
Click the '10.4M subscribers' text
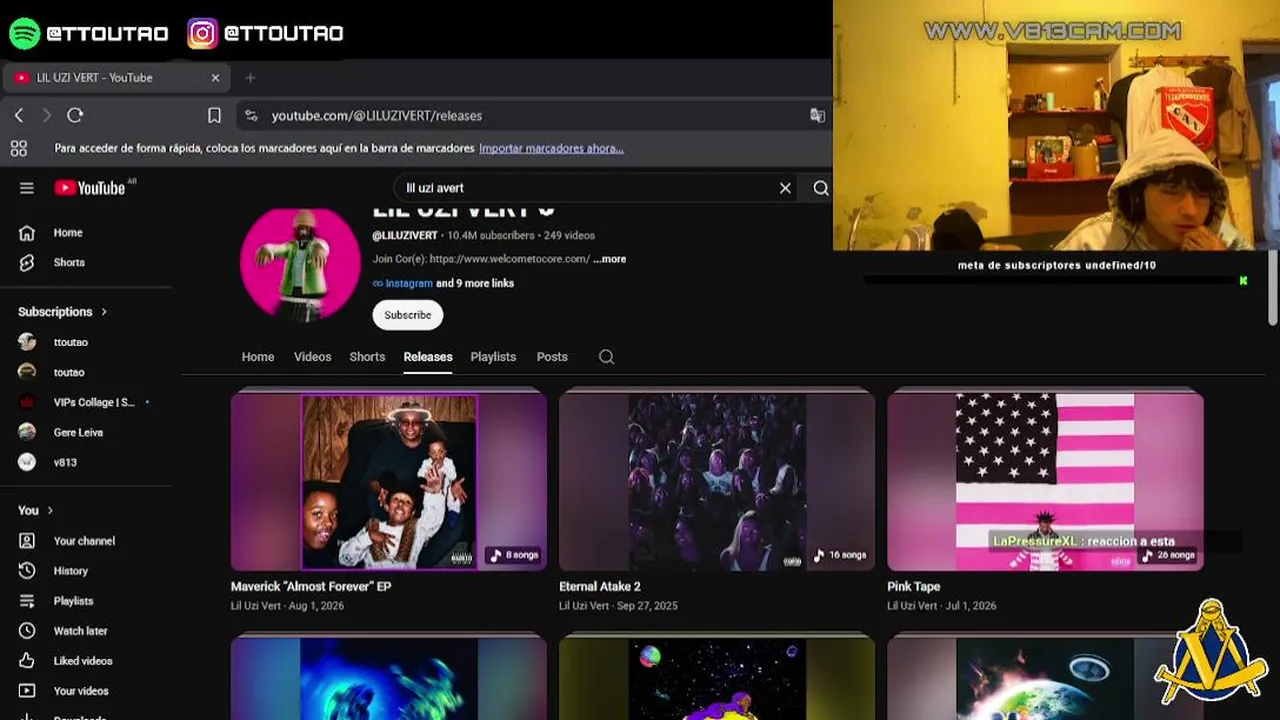coord(491,236)
